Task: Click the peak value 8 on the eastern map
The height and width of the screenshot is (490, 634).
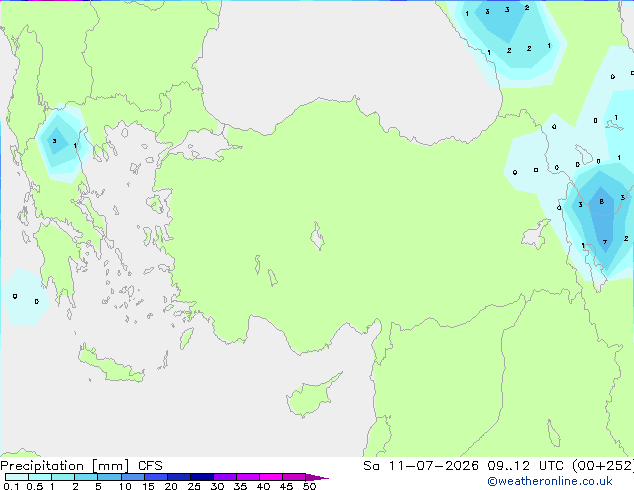Action: click(x=602, y=202)
